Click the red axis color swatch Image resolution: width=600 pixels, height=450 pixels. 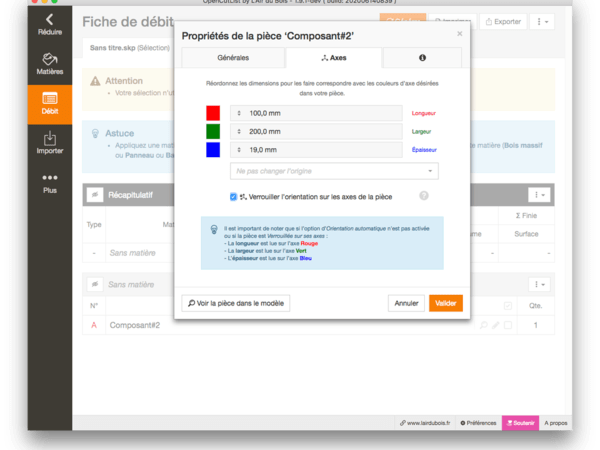(x=212, y=113)
